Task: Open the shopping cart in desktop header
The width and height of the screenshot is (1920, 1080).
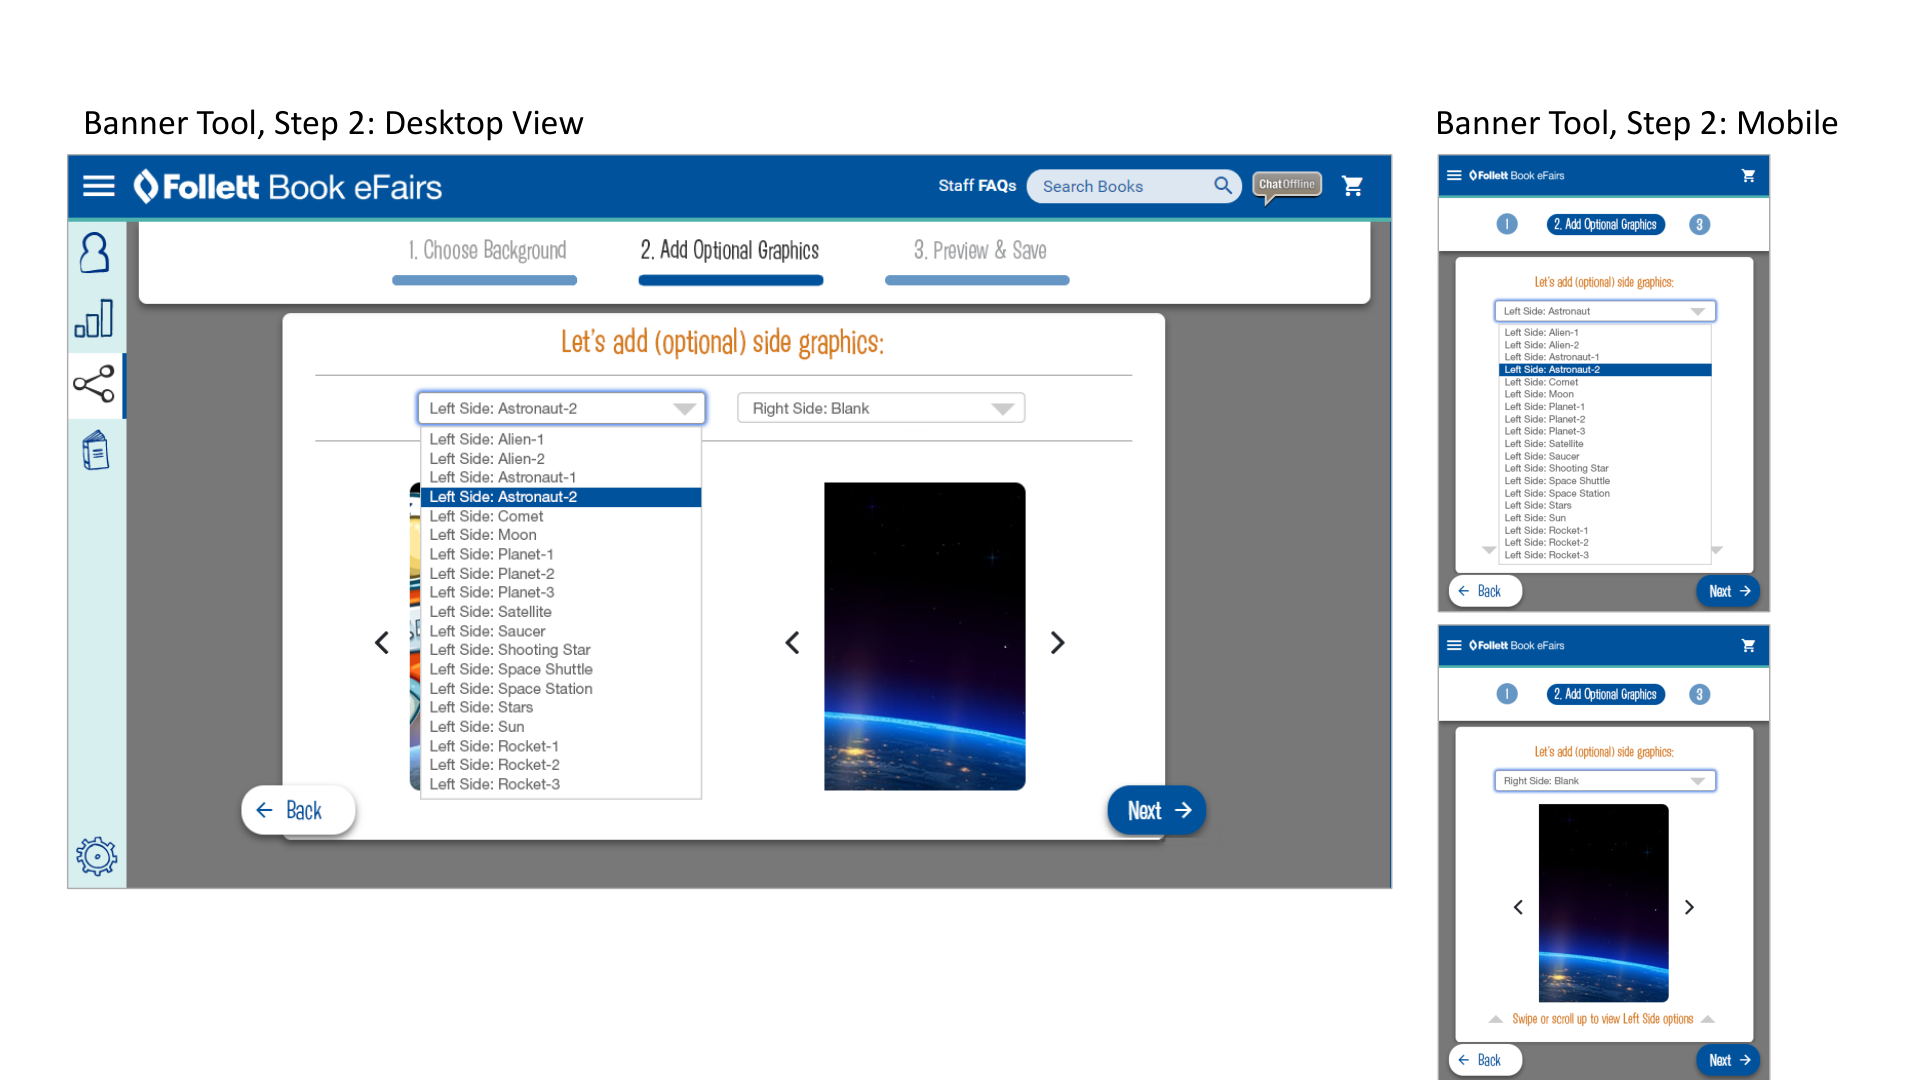Action: pos(1352,185)
